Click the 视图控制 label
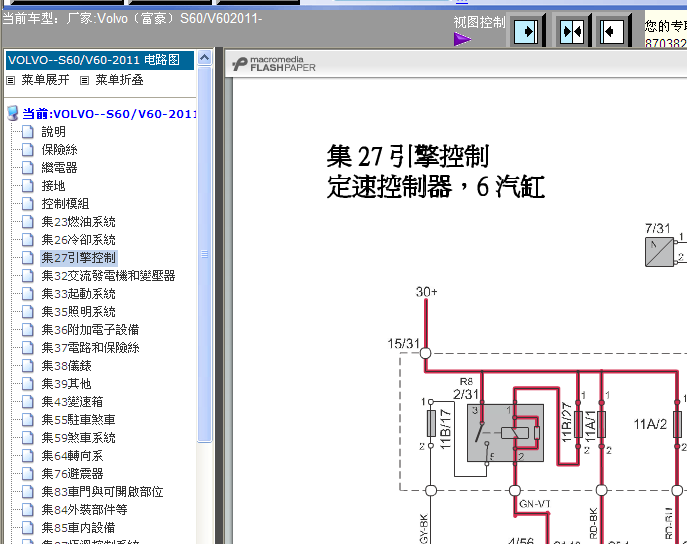 pyautogui.click(x=479, y=22)
